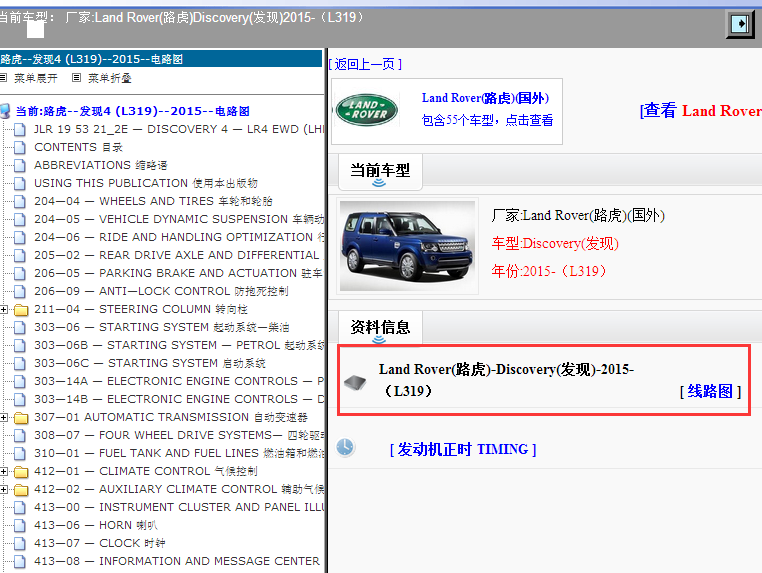Click the page icon for 413-07 CLOCK
The height and width of the screenshot is (573, 762).
(x=20, y=543)
